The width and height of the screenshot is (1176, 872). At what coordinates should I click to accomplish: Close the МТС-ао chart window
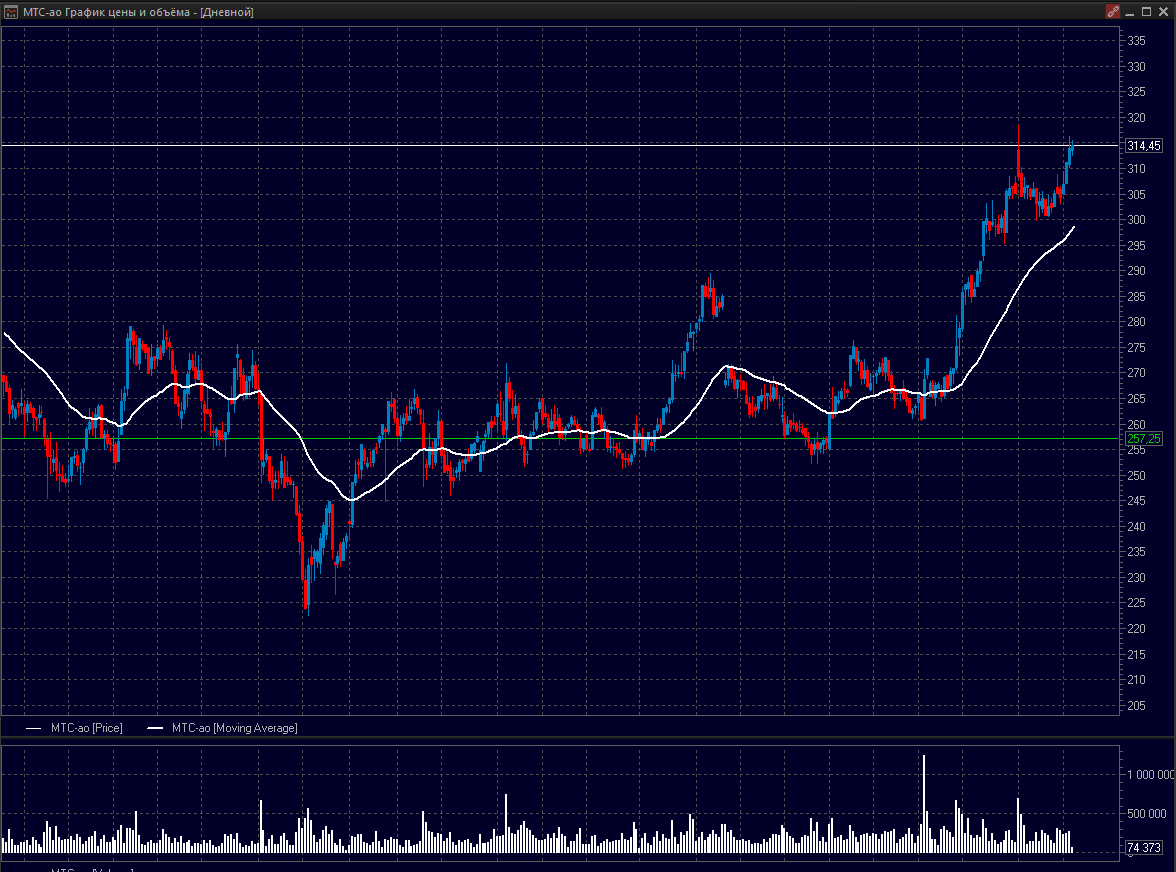(1163, 12)
